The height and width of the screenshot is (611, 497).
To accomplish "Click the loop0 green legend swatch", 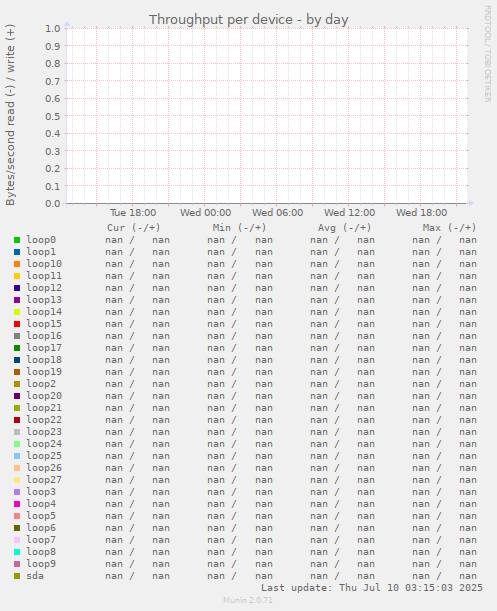I will (x=17, y=240).
